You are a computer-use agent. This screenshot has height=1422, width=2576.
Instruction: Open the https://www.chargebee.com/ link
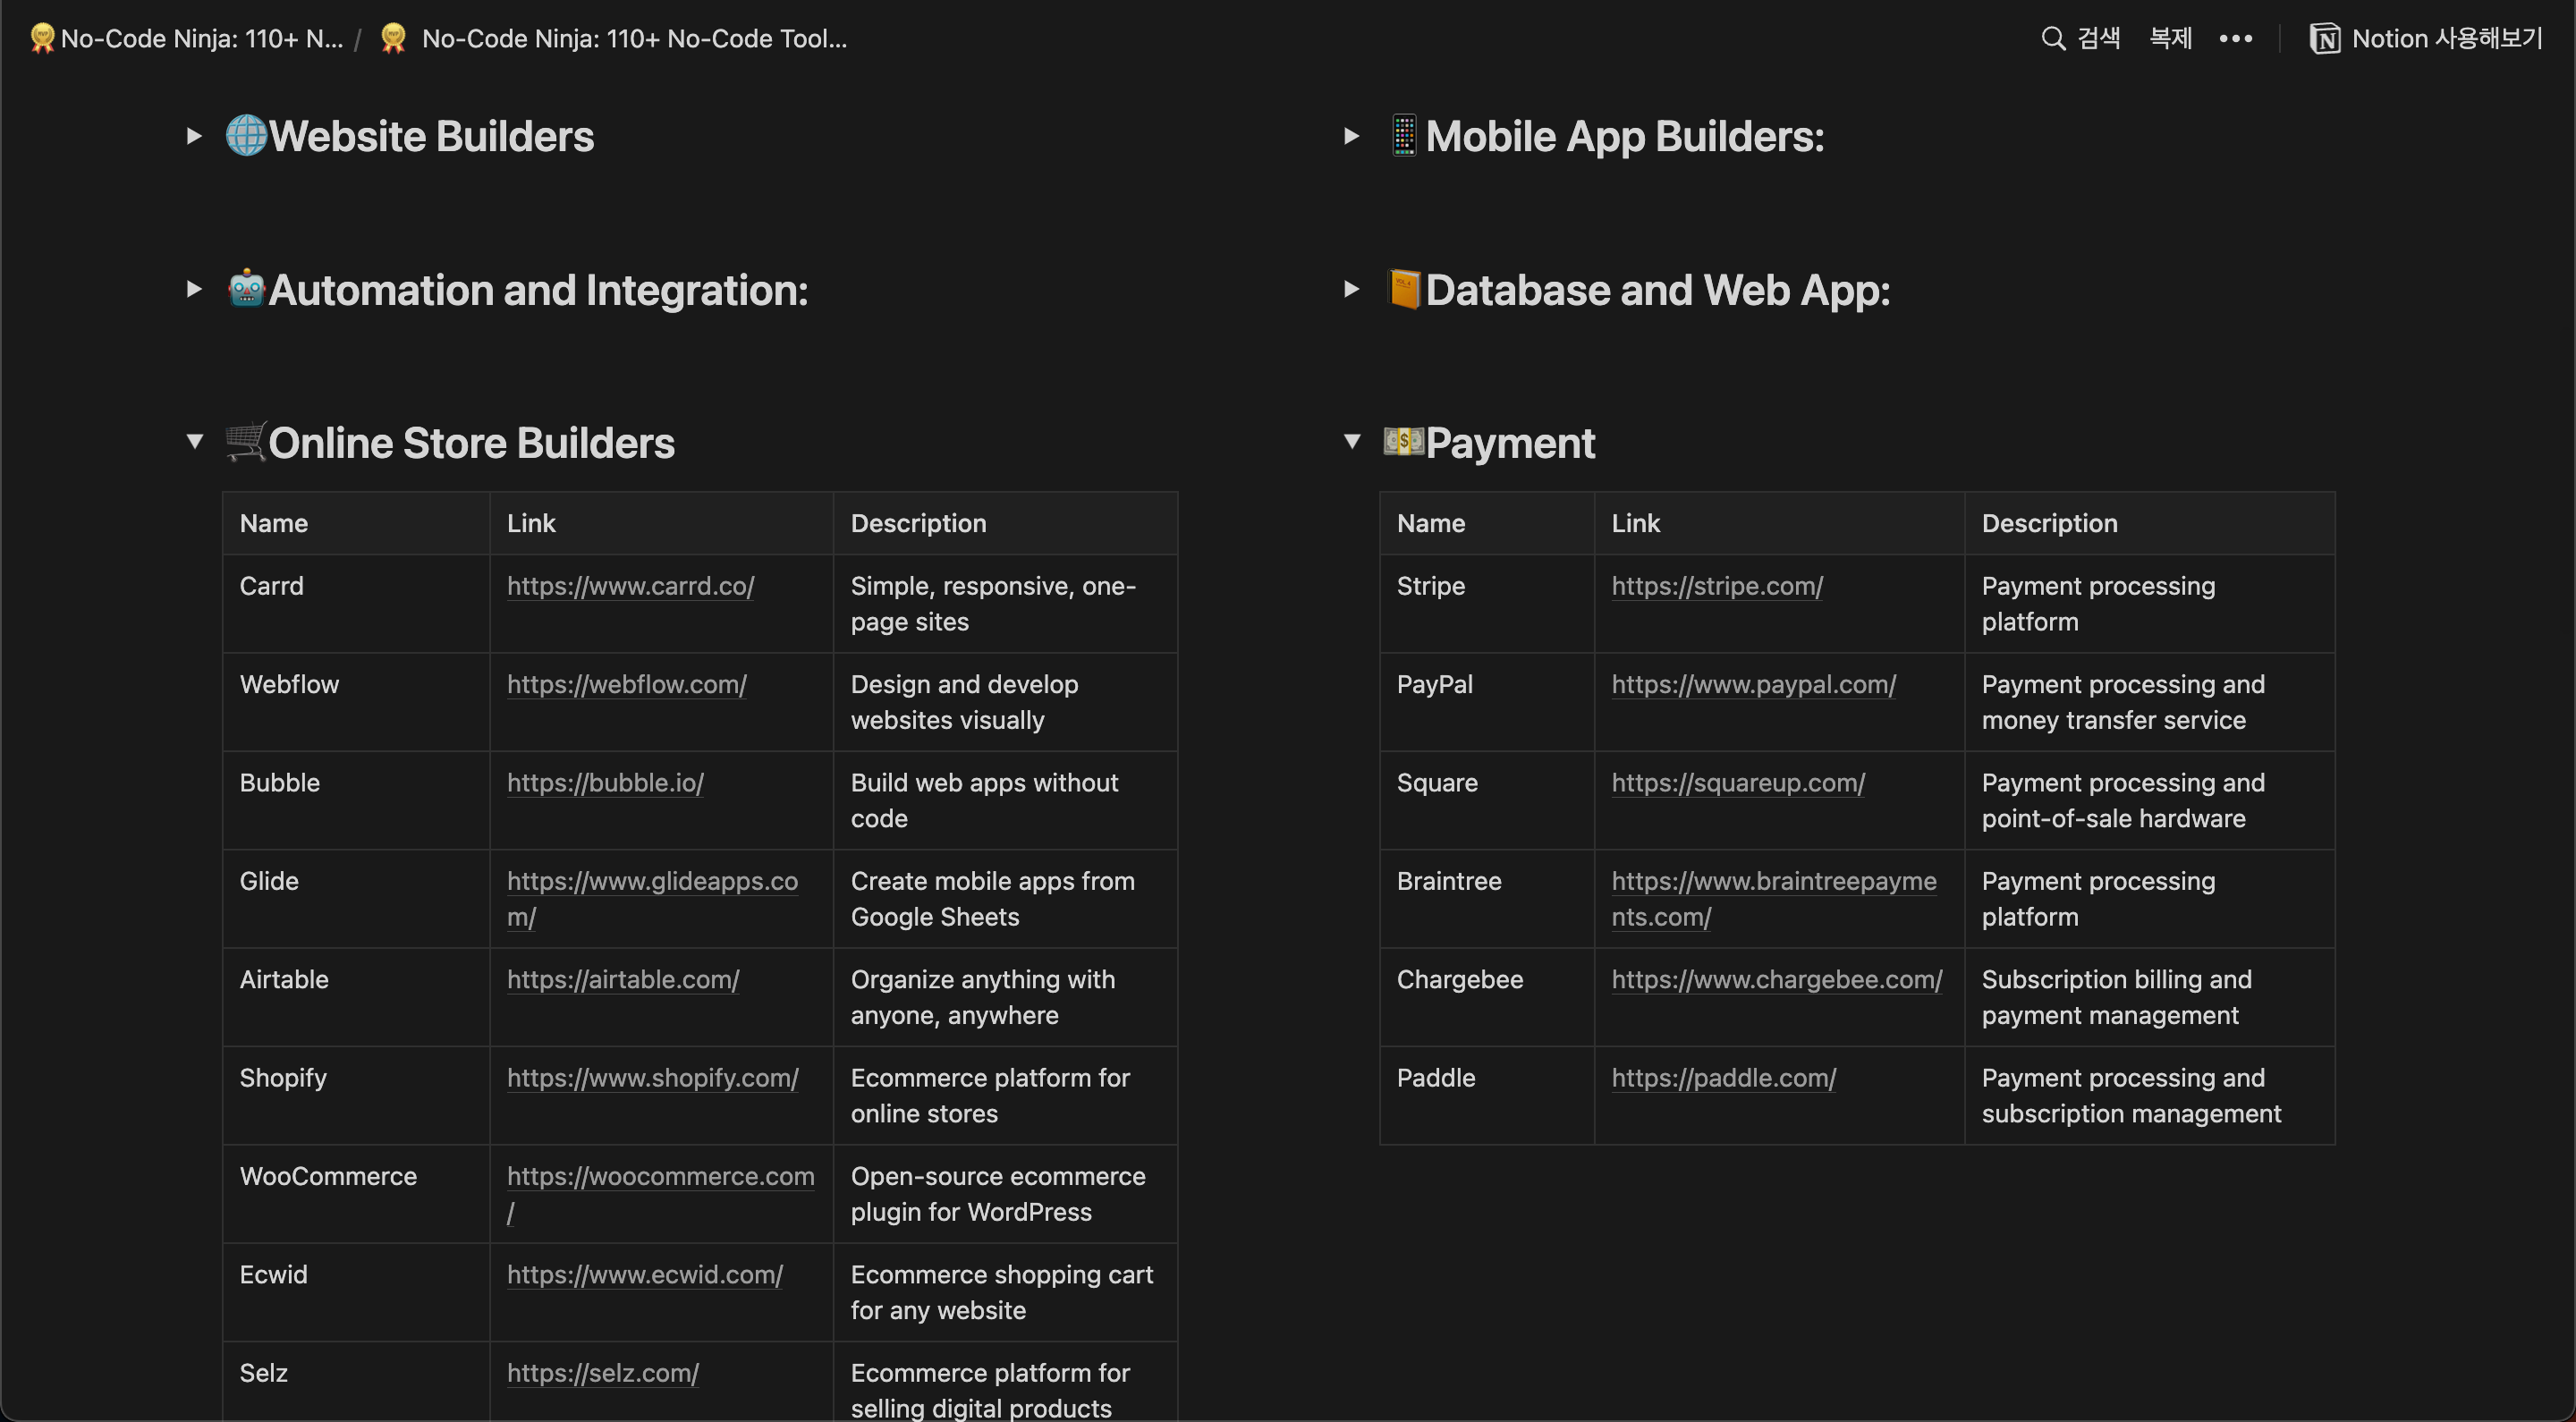click(x=1777, y=979)
